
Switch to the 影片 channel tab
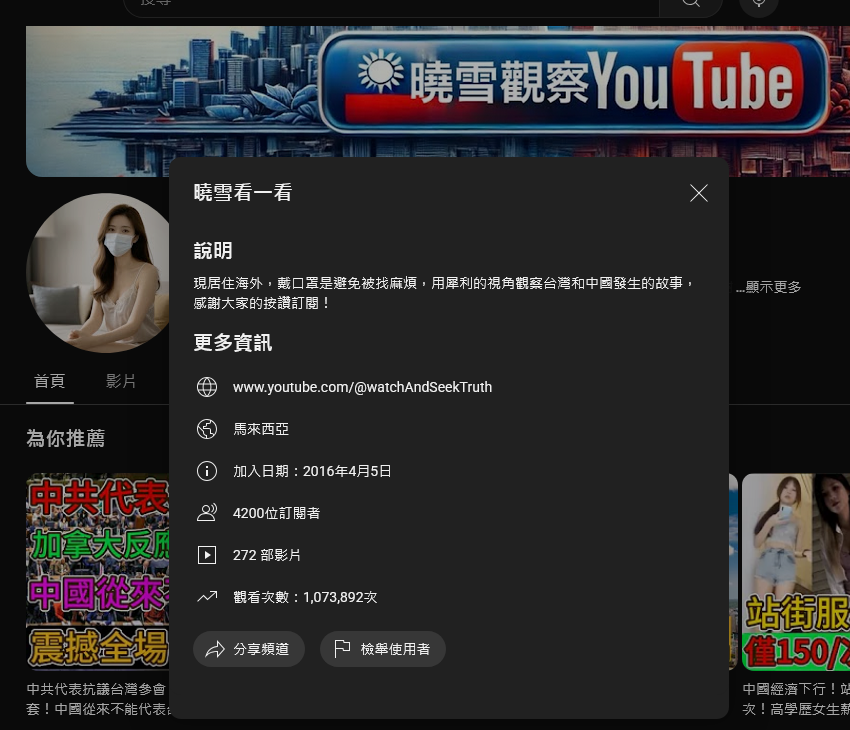point(120,382)
